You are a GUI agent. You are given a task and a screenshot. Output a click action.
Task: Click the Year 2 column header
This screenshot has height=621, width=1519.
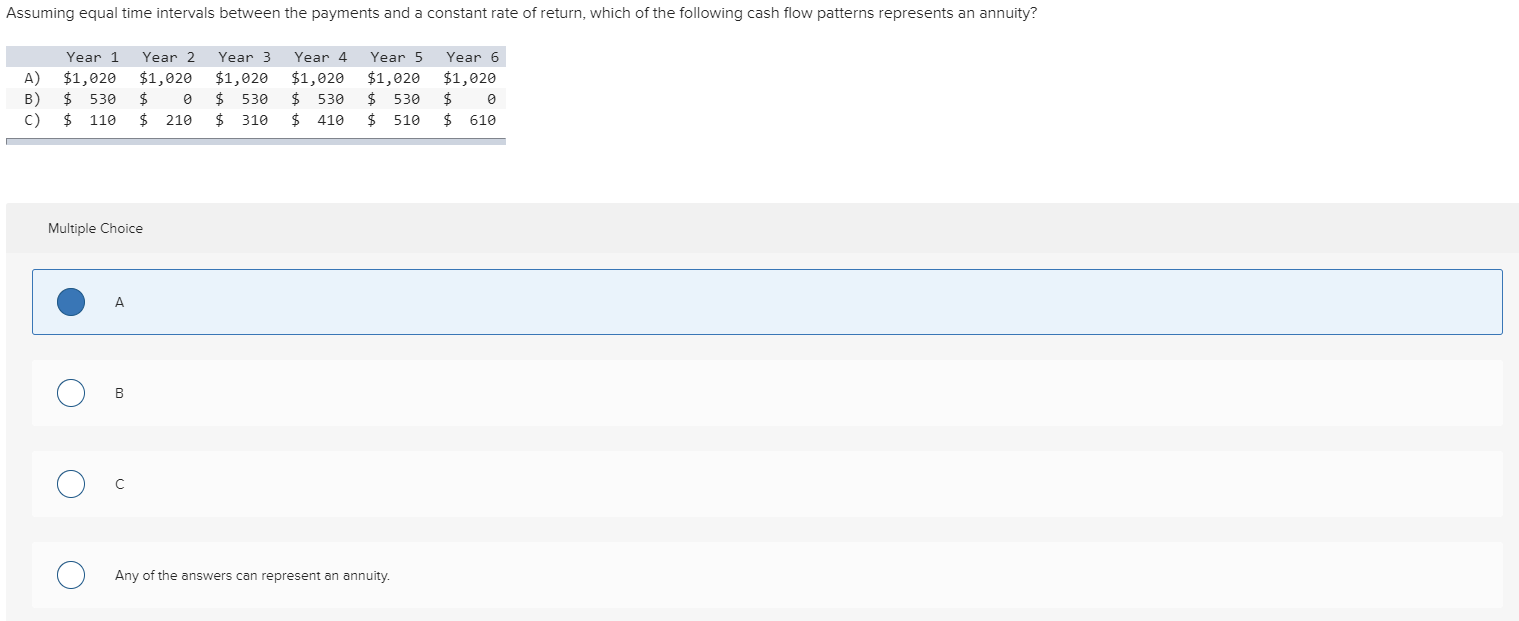point(167,57)
